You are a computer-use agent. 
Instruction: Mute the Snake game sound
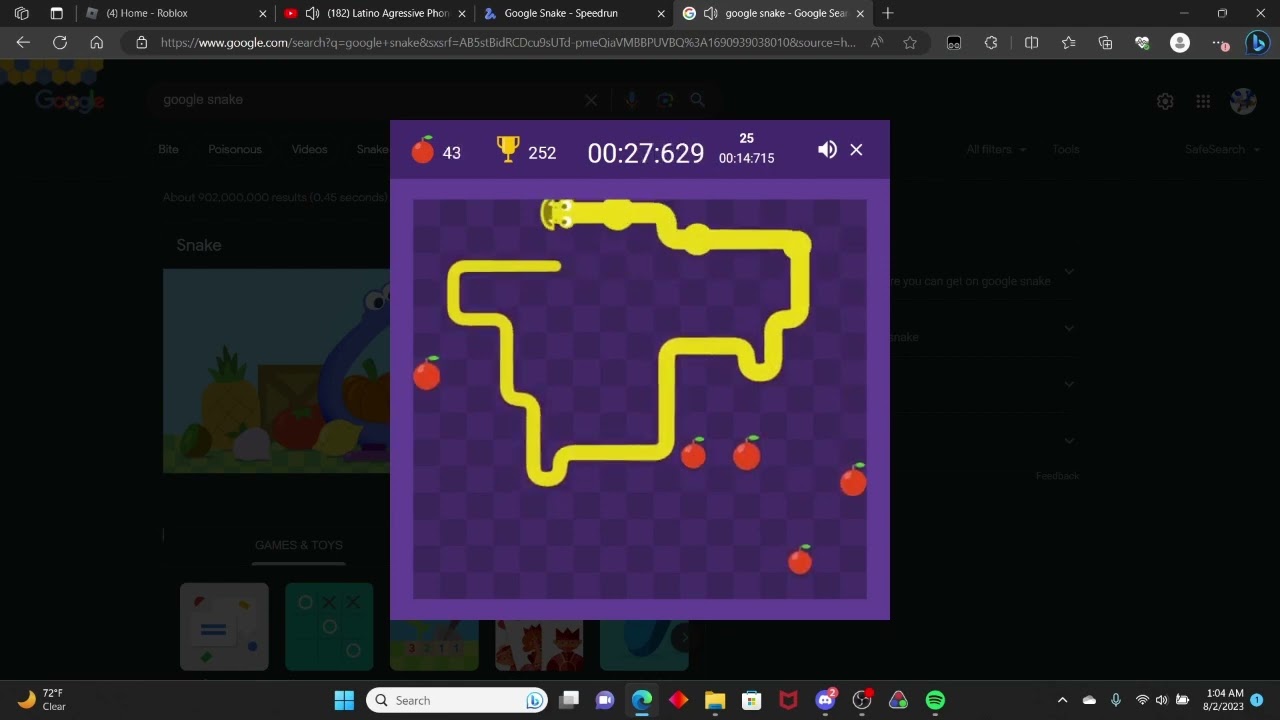click(827, 150)
